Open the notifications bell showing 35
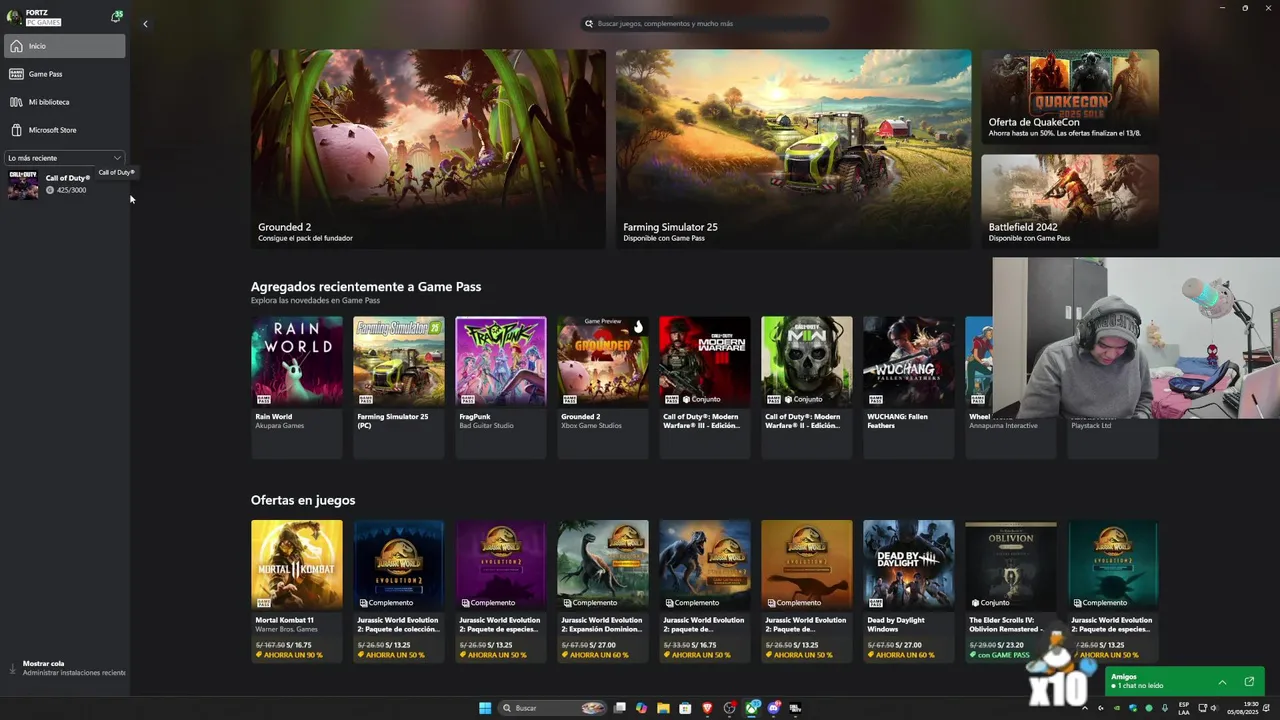1280x720 pixels. click(x=116, y=17)
